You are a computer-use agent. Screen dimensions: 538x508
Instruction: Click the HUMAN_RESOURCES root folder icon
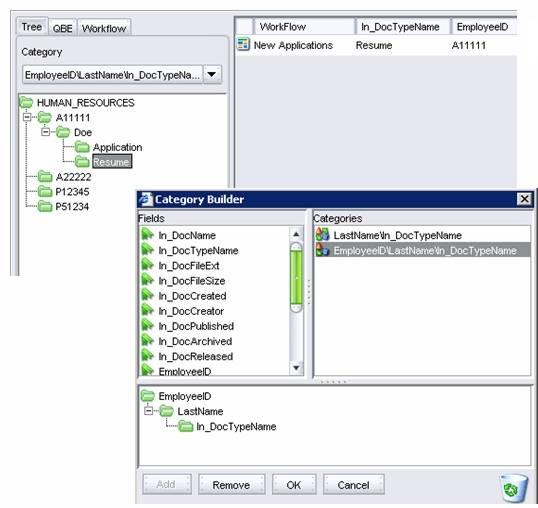click(x=26, y=102)
